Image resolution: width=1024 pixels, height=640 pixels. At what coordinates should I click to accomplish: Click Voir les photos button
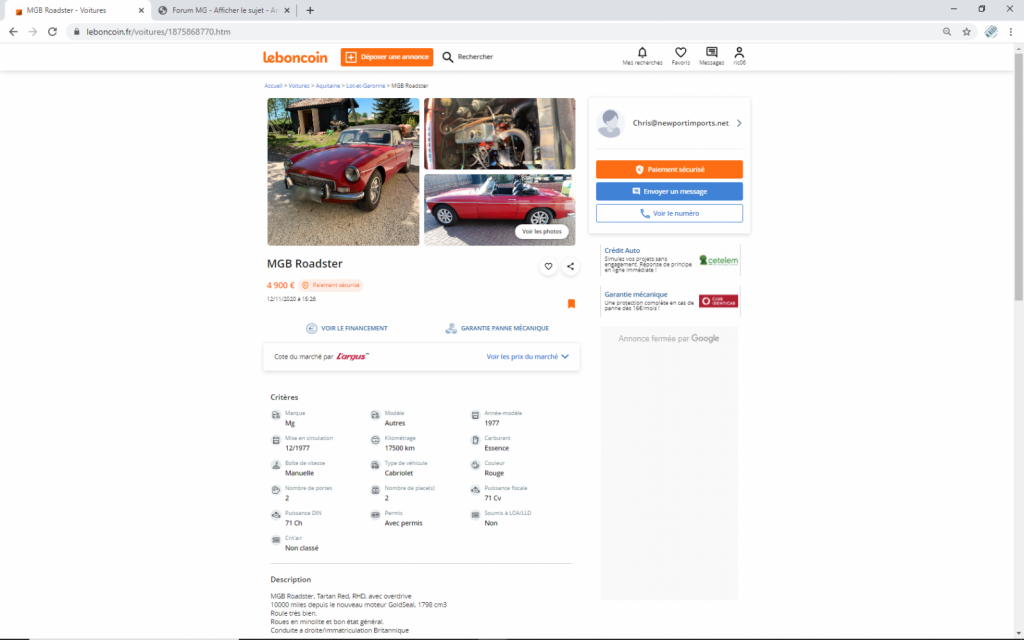pyautogui.click(x=541, y=231)
